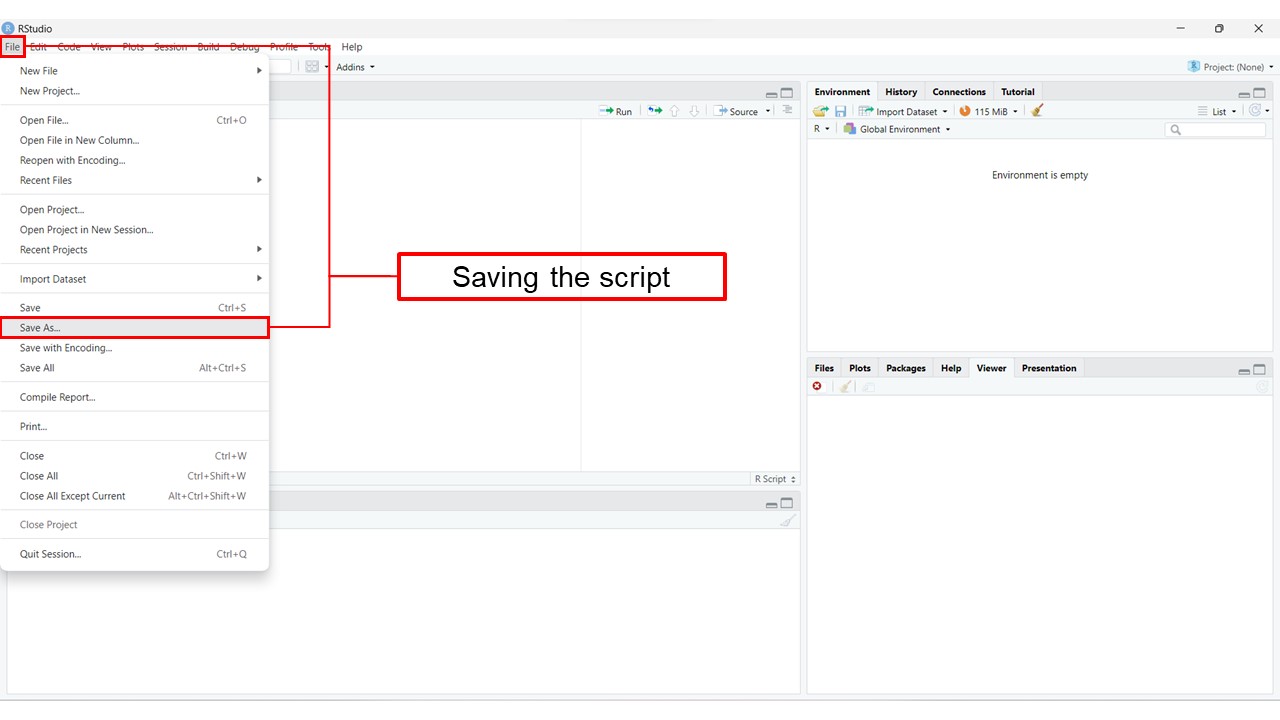Minimize the Environment pane
This screenshot has width=1280, height=720.
click(x=1245, y=94)
